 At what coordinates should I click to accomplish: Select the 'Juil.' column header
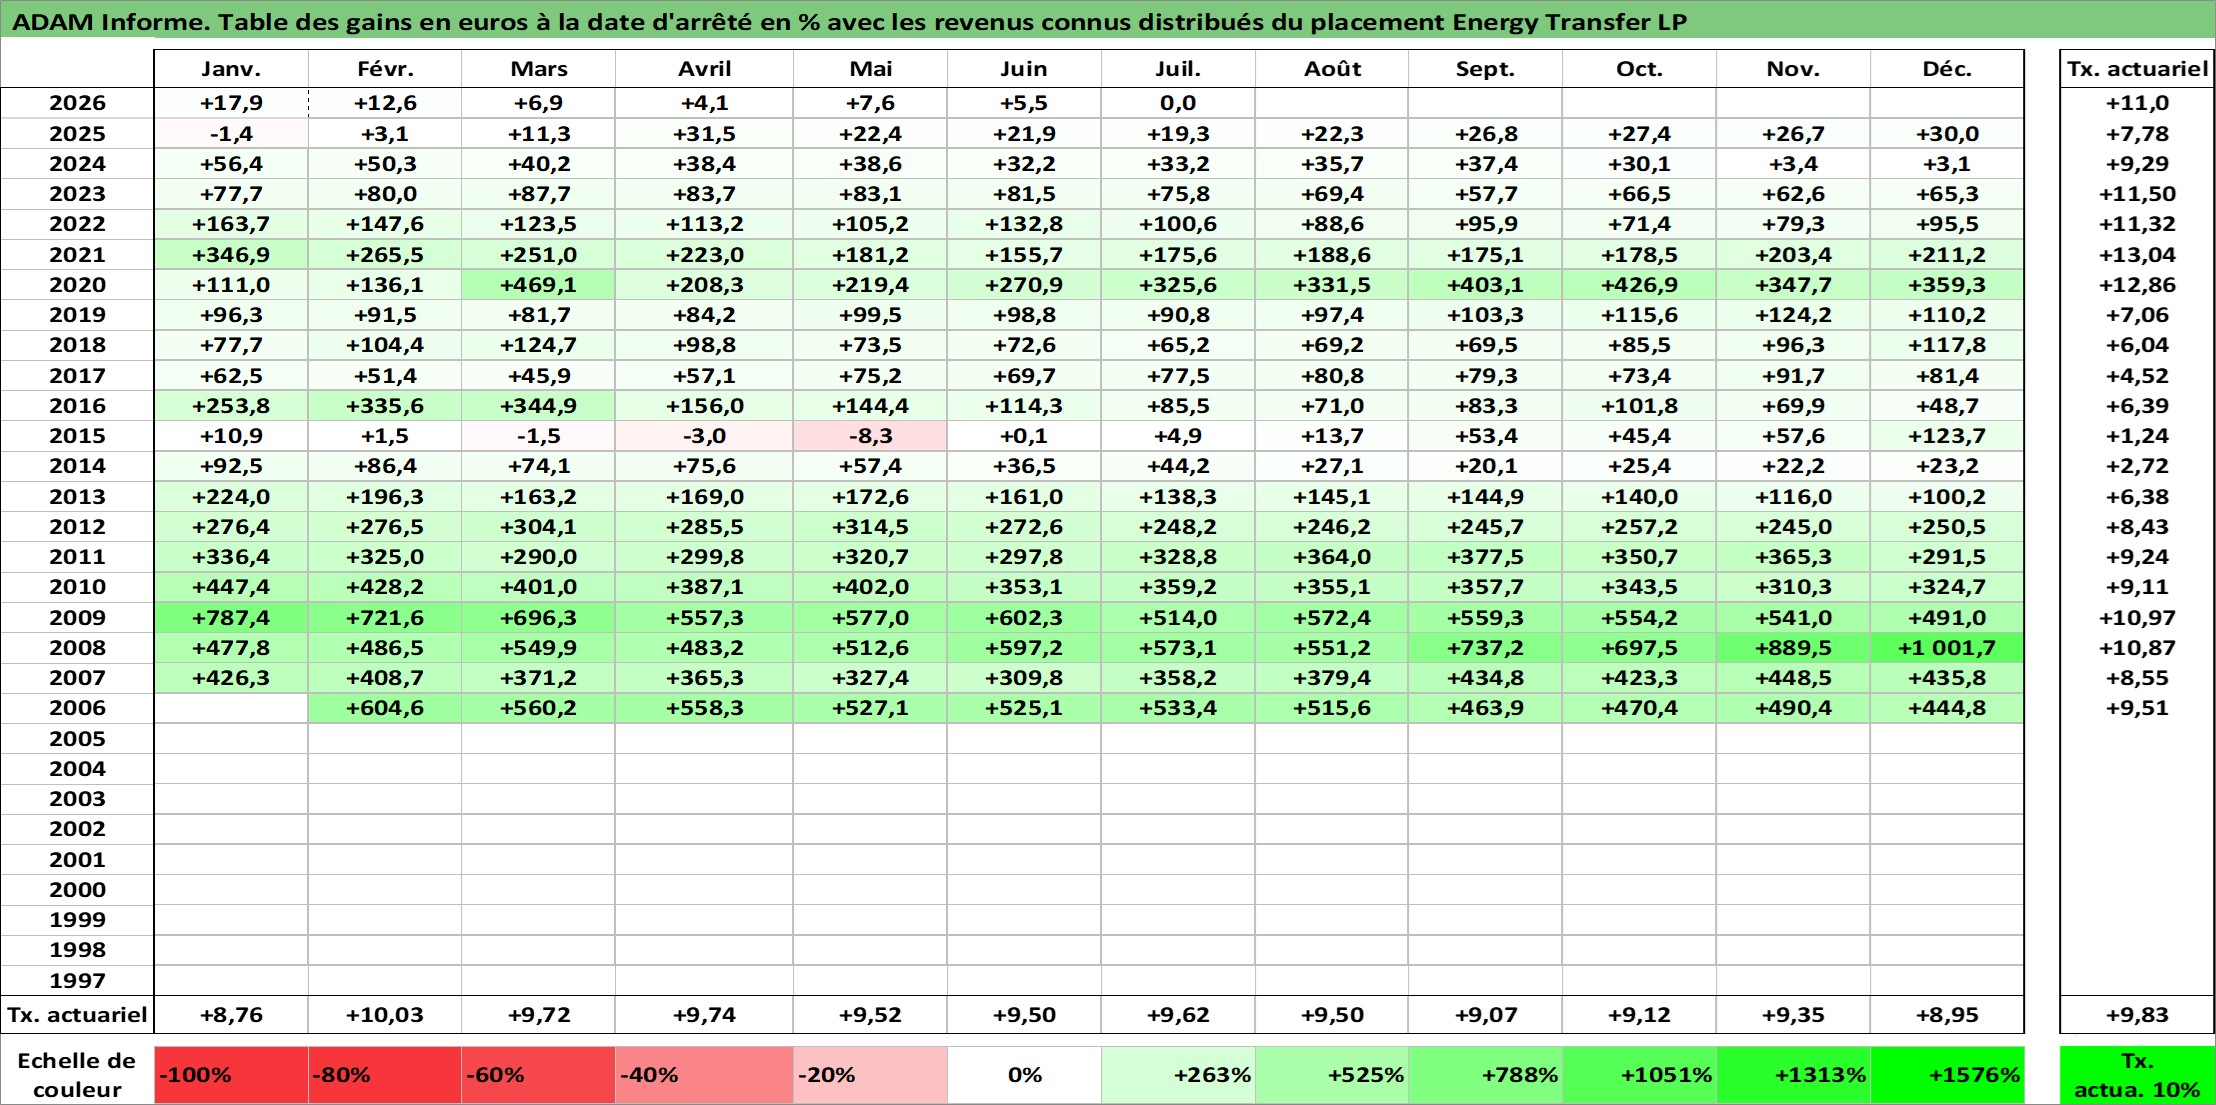coord(1178,69)
